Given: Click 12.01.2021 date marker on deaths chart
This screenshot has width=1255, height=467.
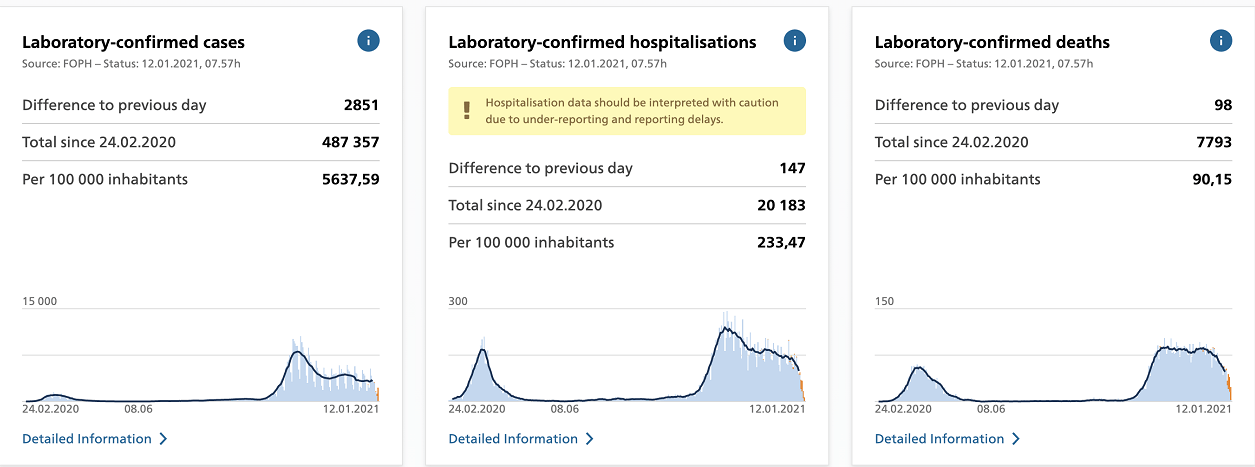Looking at the screenshot, I should 1203,408.
